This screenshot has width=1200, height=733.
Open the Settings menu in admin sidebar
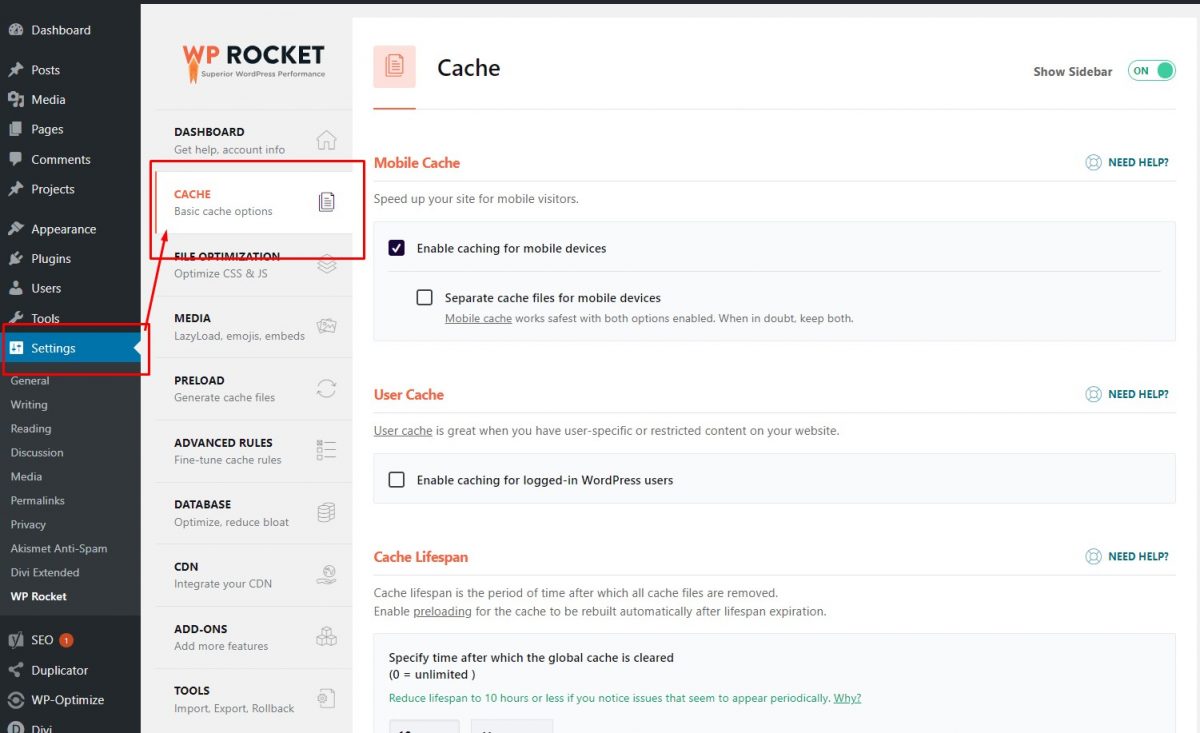70,348
